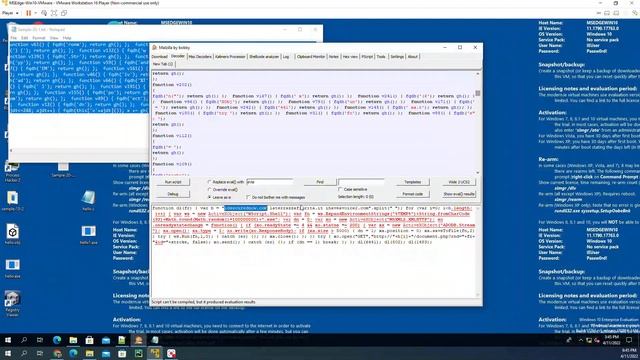This screenshot has width=640, height=360.
Task: Click highlighted domain text in results pane
Action: pos(245,208)
